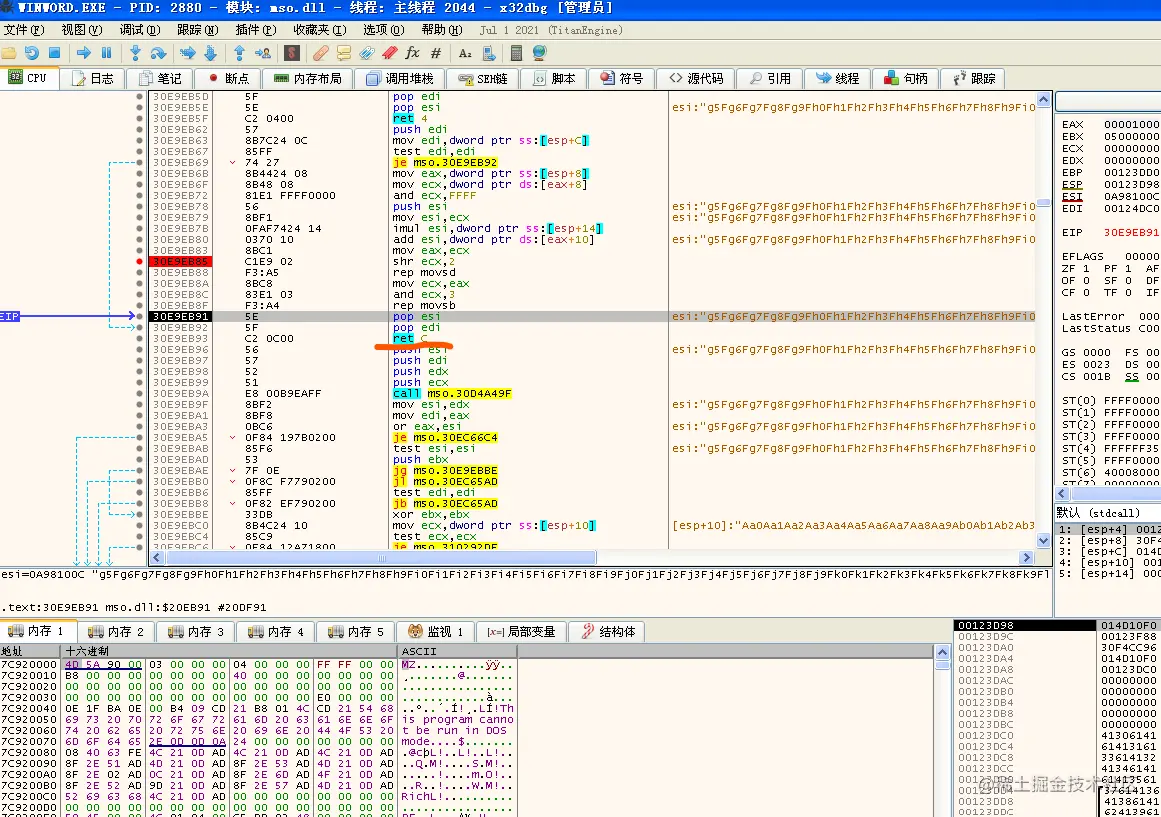
Task: Toggle breakpoint bullet at 30E9EBA5
Action: pyautogui.click(x=139, y=438)
